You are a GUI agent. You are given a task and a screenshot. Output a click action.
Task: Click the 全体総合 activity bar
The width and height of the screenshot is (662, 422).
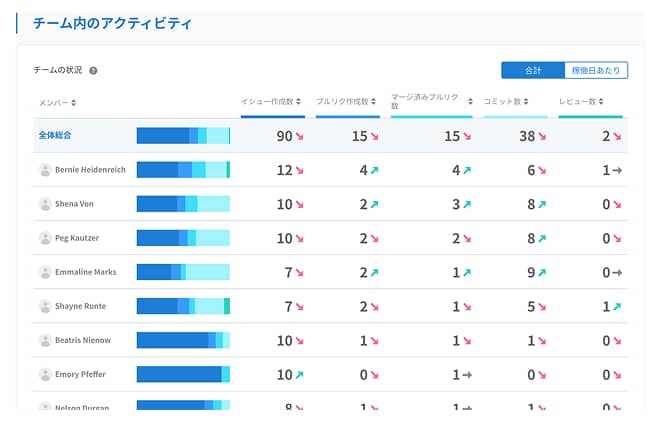coord(183,136)
